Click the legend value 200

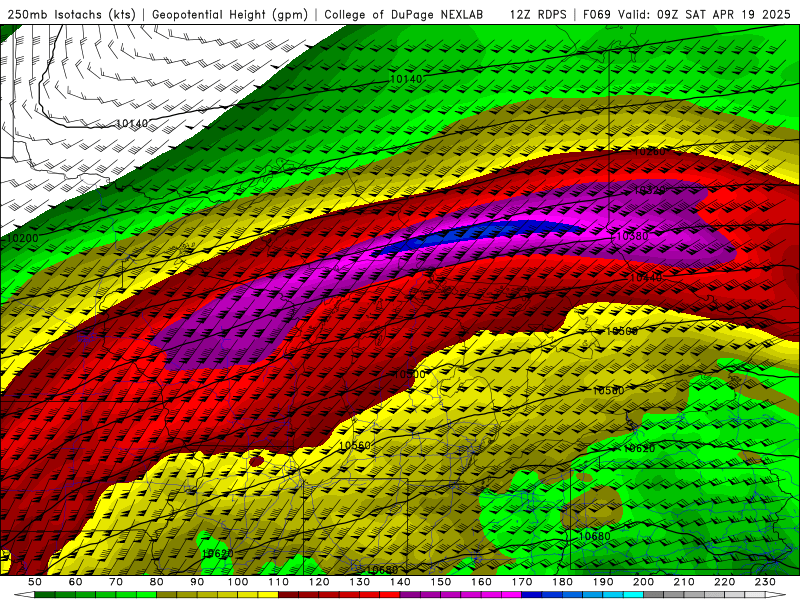tap(643, 582)
